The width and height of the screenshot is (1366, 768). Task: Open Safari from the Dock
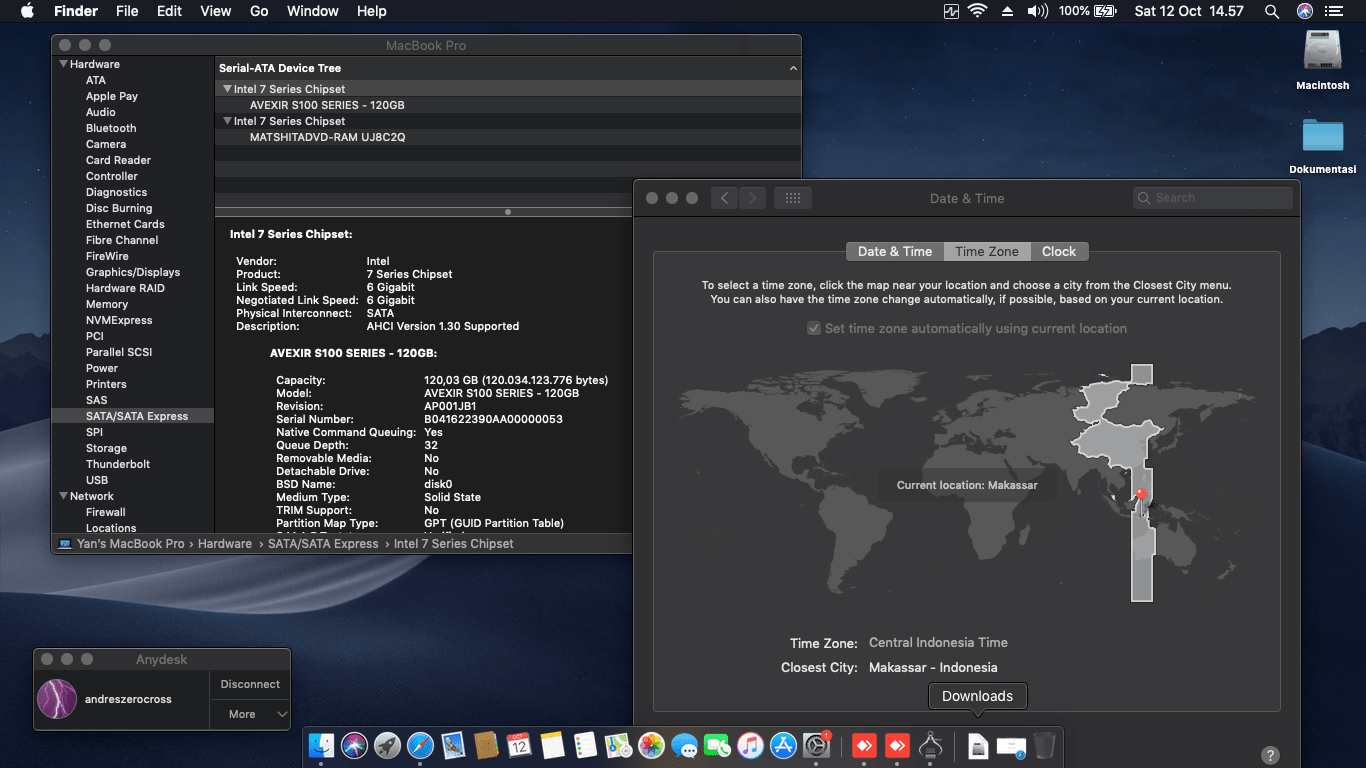pyautogui.click(x=420, y=745)
